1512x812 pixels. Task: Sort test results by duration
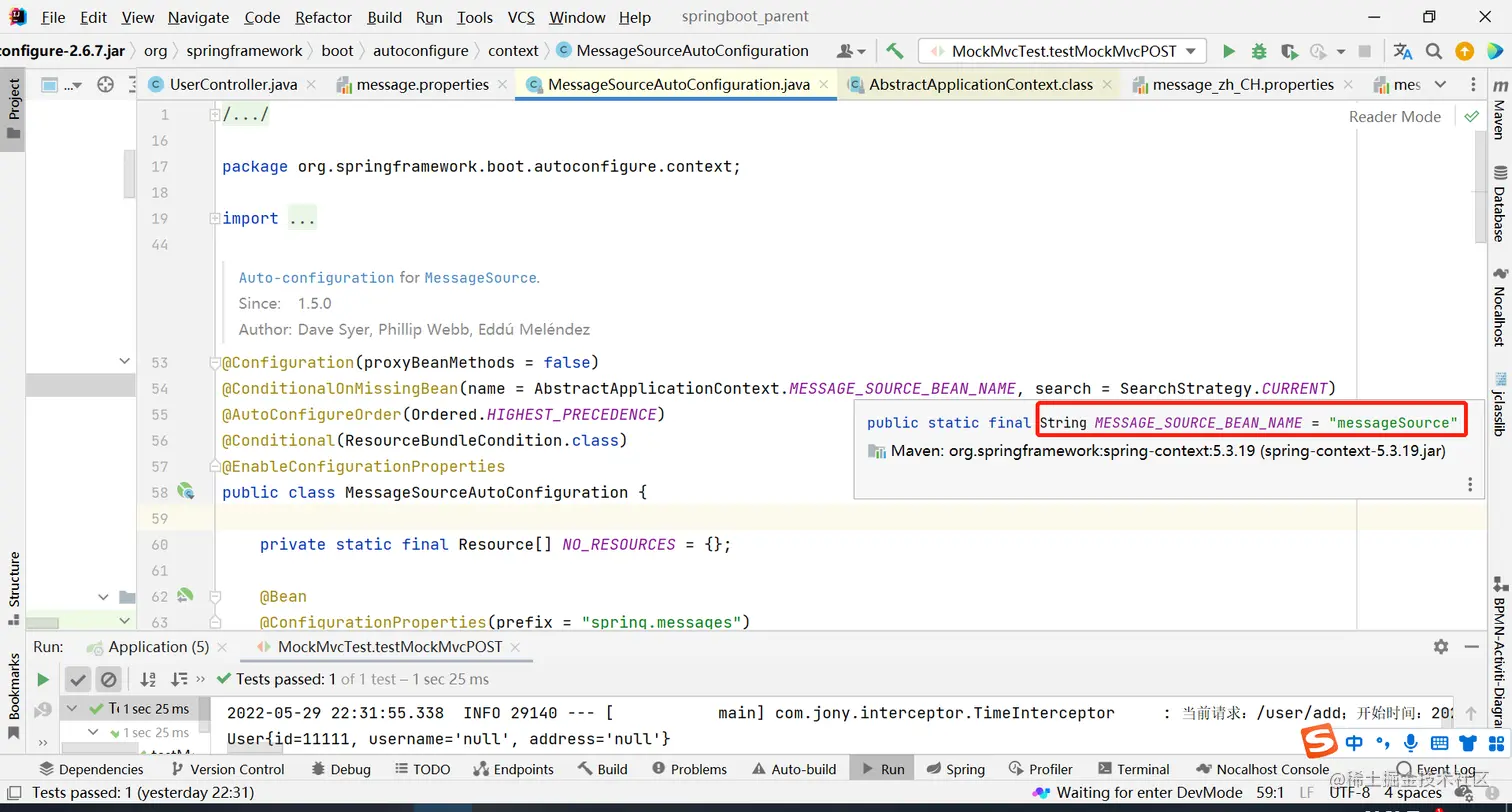(180, 680)
